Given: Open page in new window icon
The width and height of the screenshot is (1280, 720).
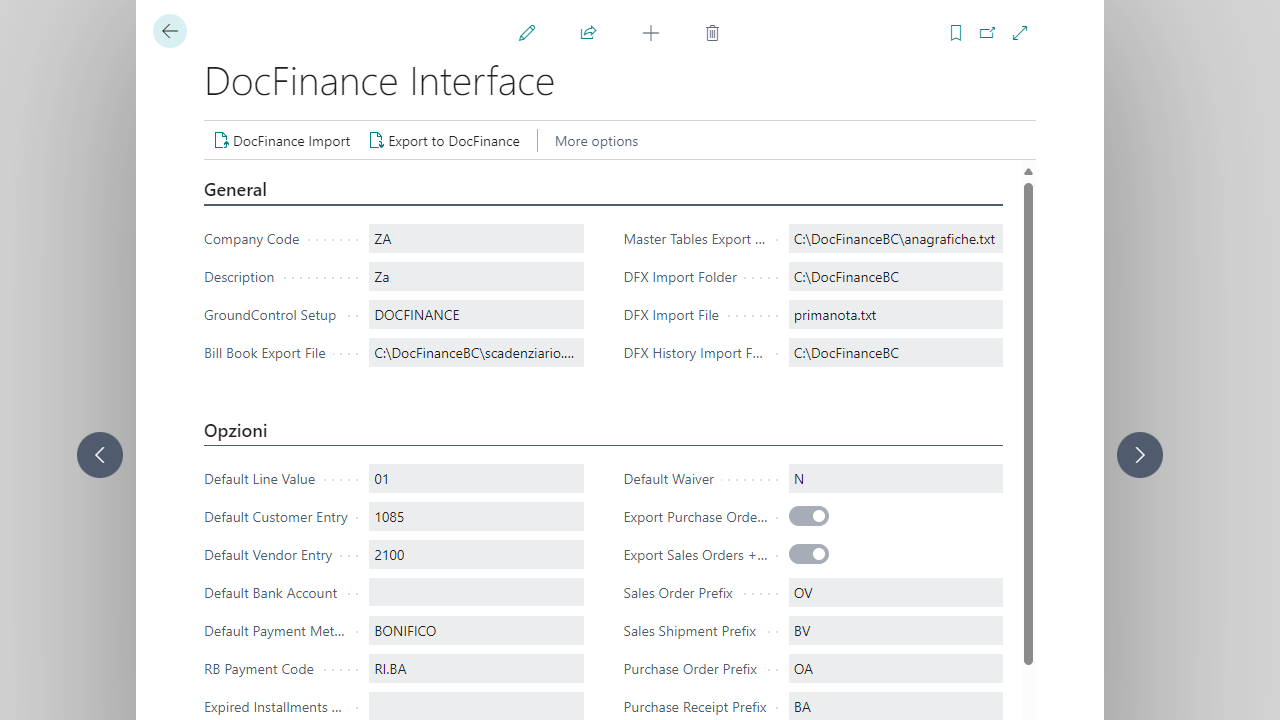Looking at the screenshot, I should [x=987, y=33].
